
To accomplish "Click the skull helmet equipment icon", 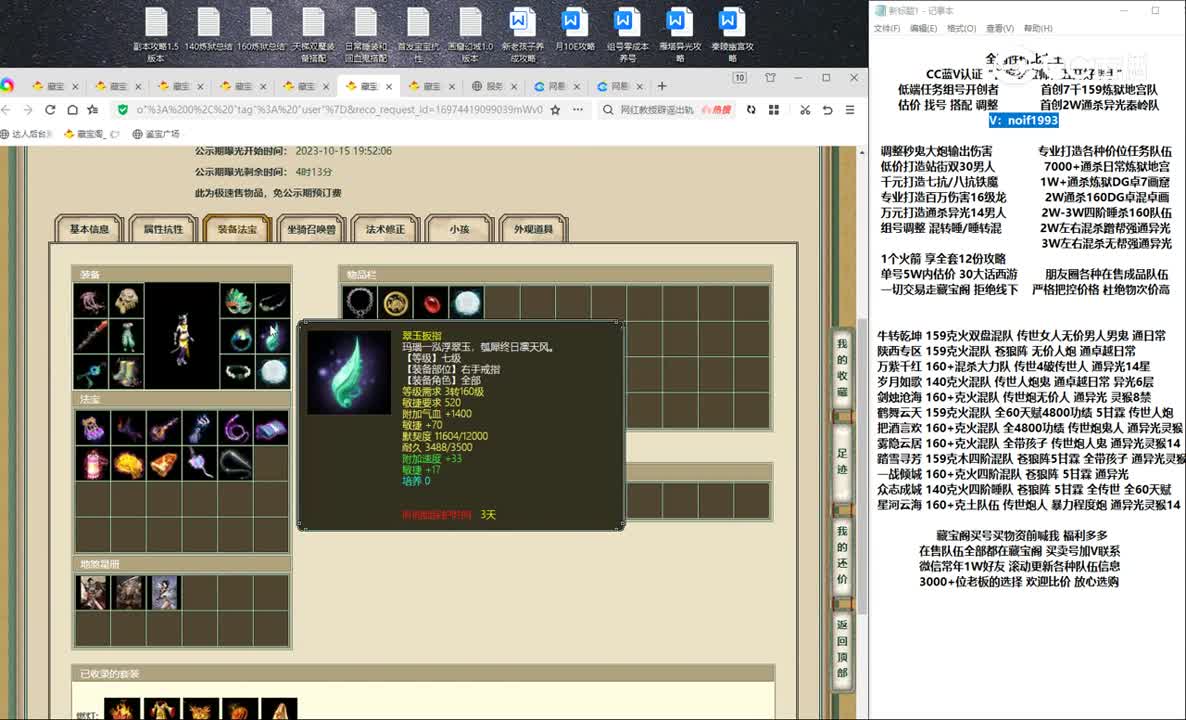I will 126,301.
